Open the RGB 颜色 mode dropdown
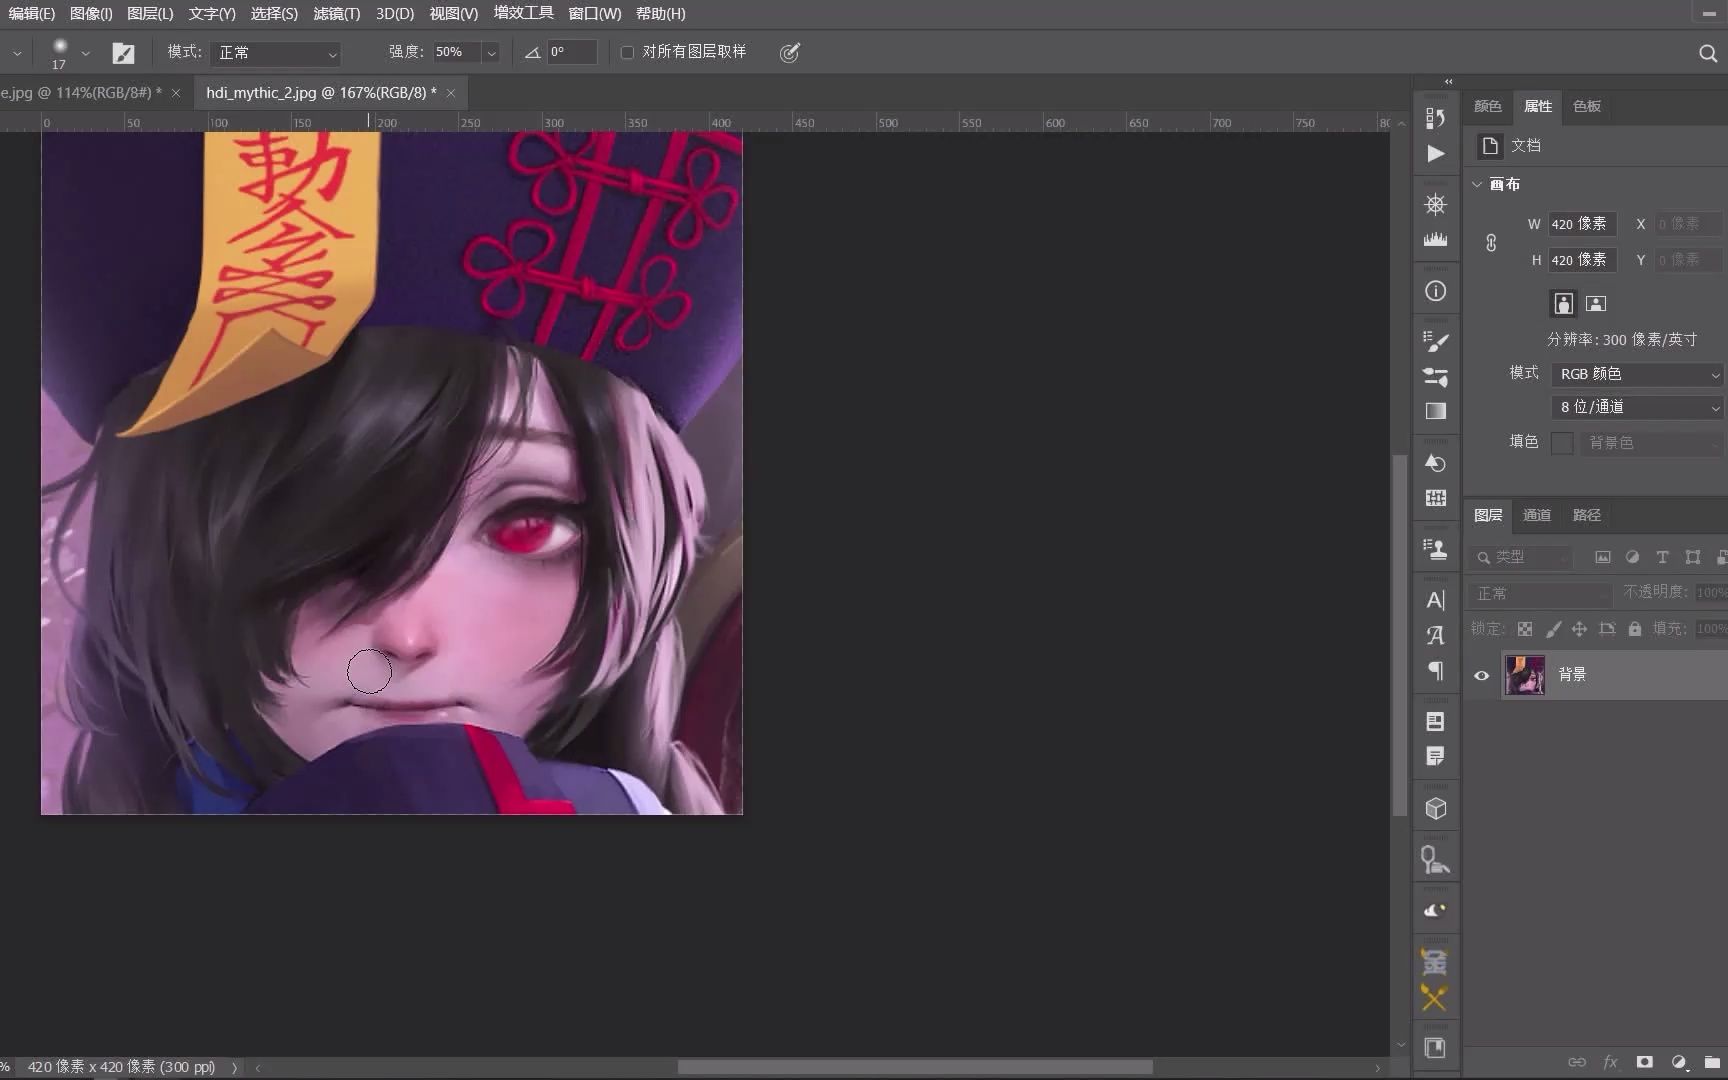This screenshot has width=1728, height=1080. (1638, 374)
